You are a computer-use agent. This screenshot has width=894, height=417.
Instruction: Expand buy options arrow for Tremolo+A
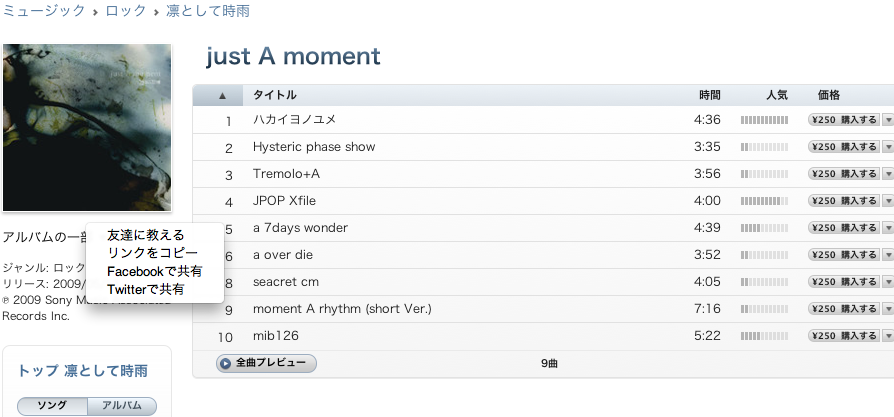[888, 174]
